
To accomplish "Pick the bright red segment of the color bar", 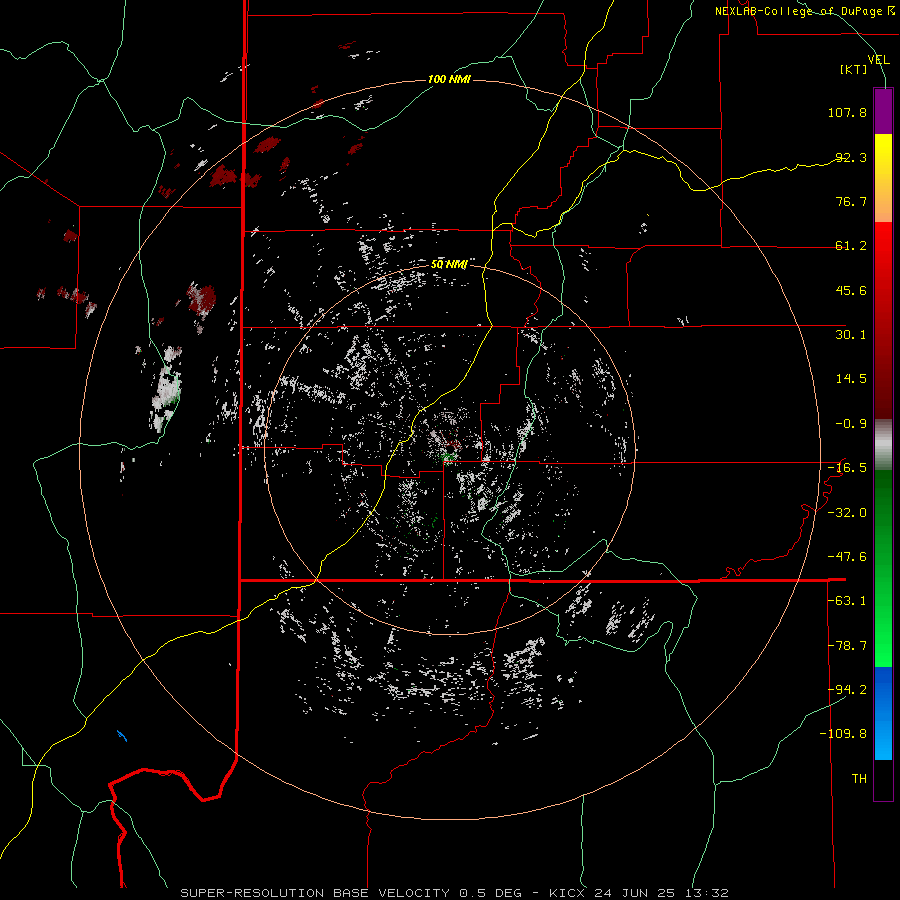I will coord(883,253).
